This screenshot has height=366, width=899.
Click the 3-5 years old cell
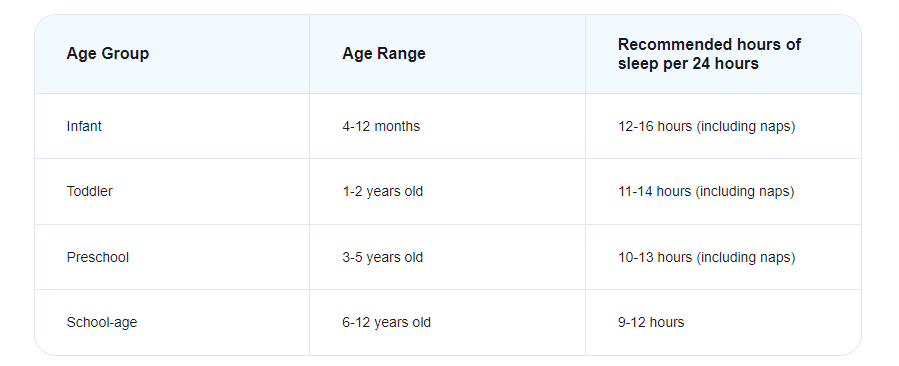pyautogui.click(x=447, y=257)
